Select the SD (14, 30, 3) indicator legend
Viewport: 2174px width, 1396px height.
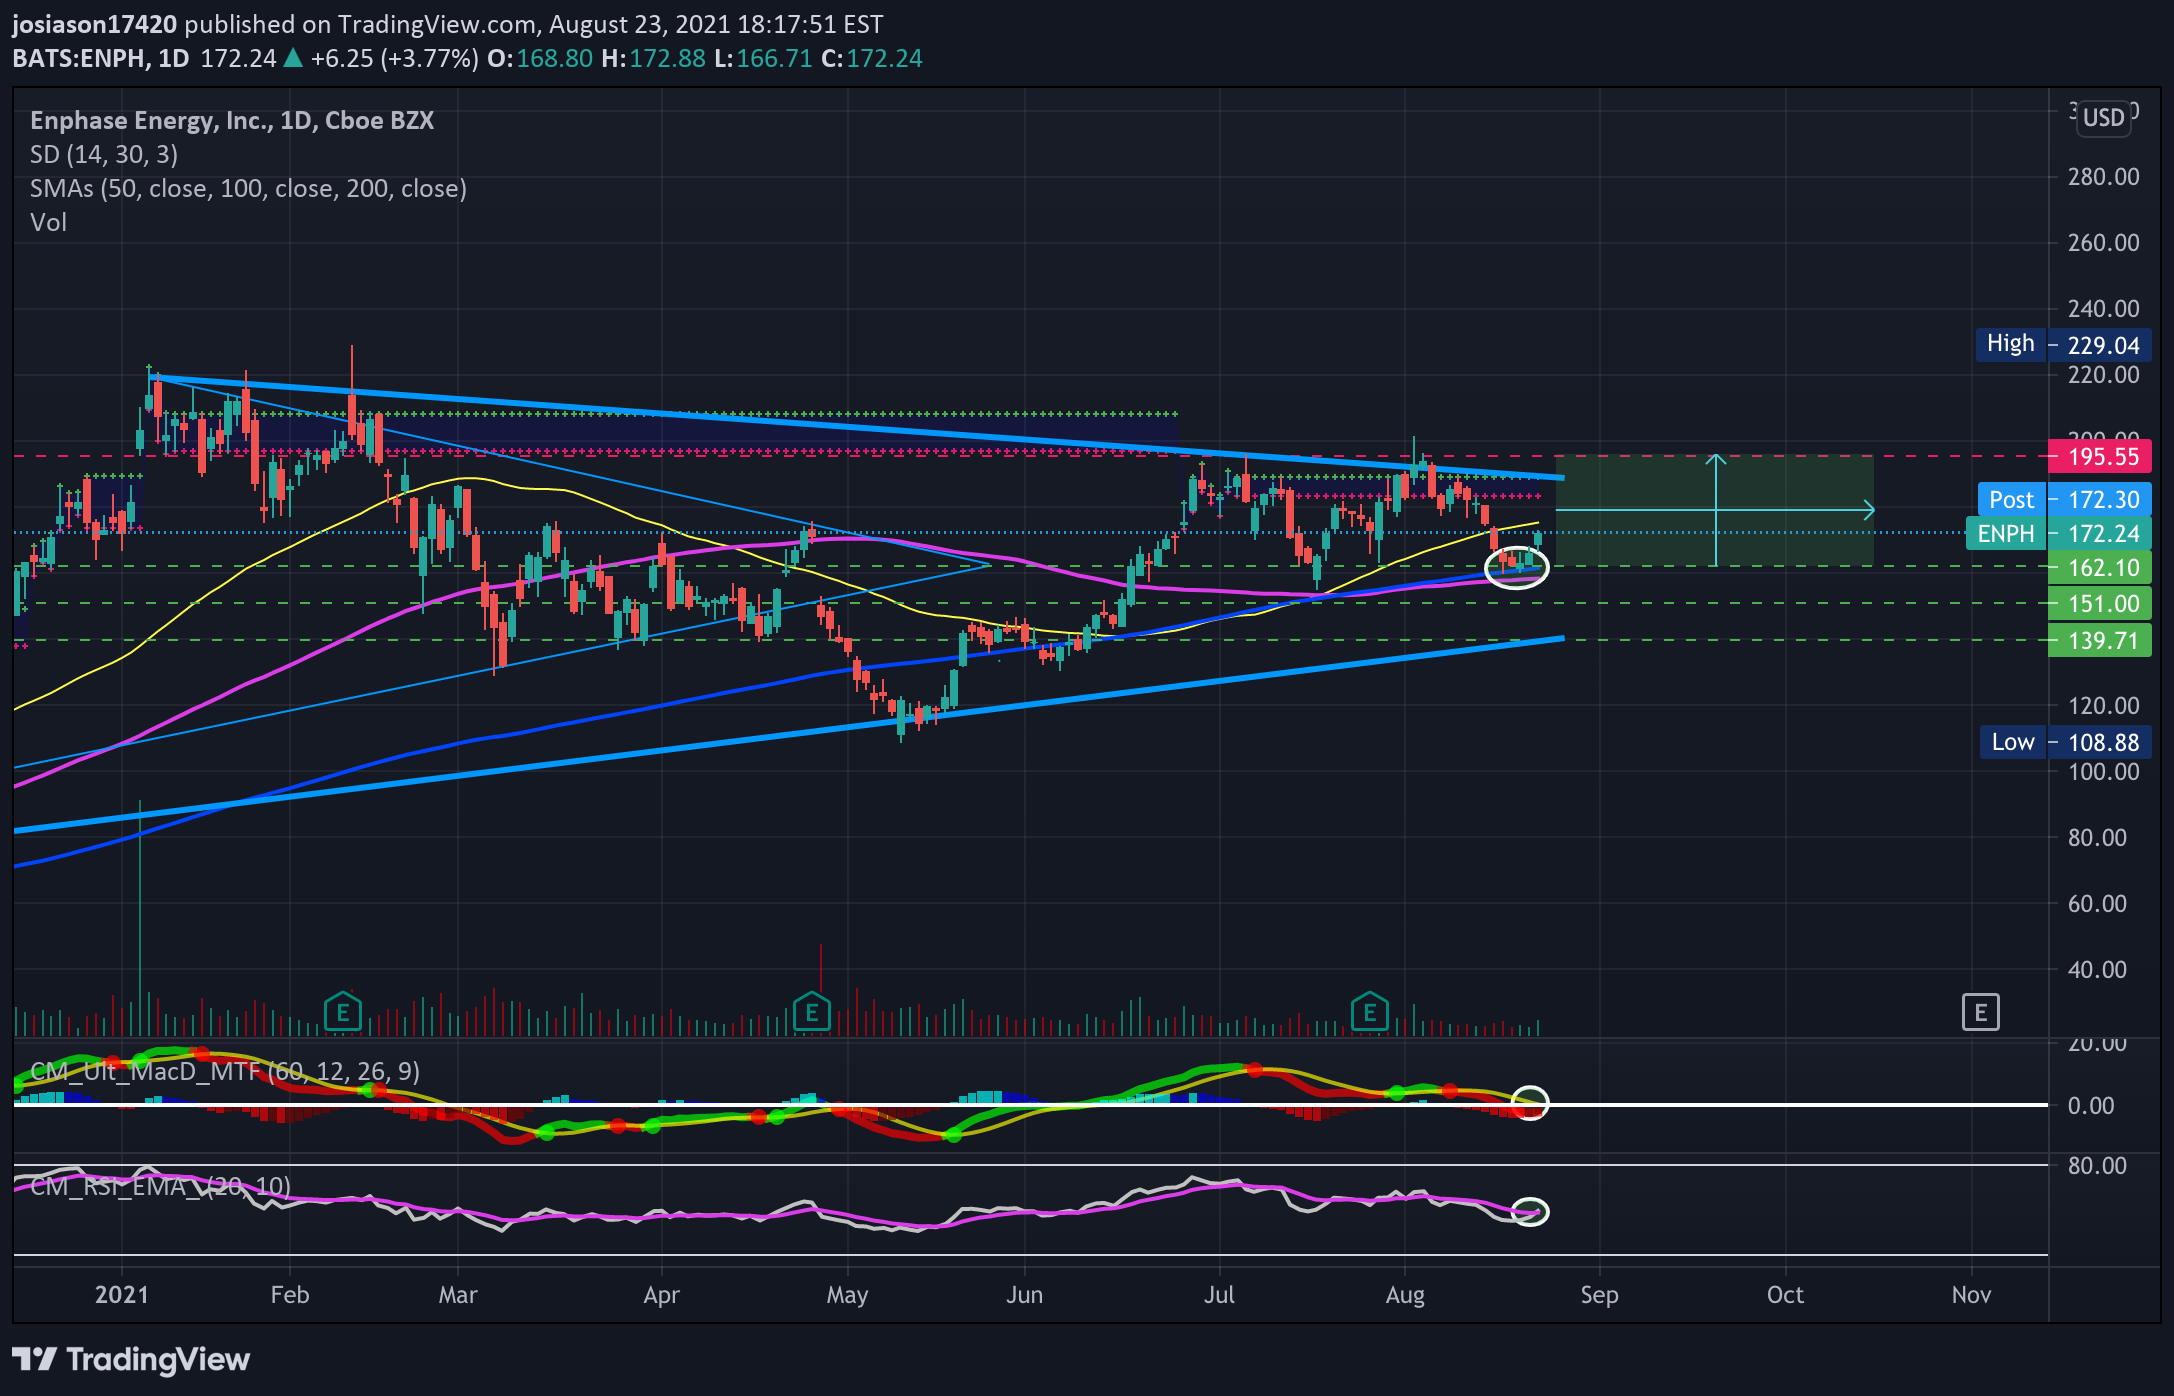[104, 154]
